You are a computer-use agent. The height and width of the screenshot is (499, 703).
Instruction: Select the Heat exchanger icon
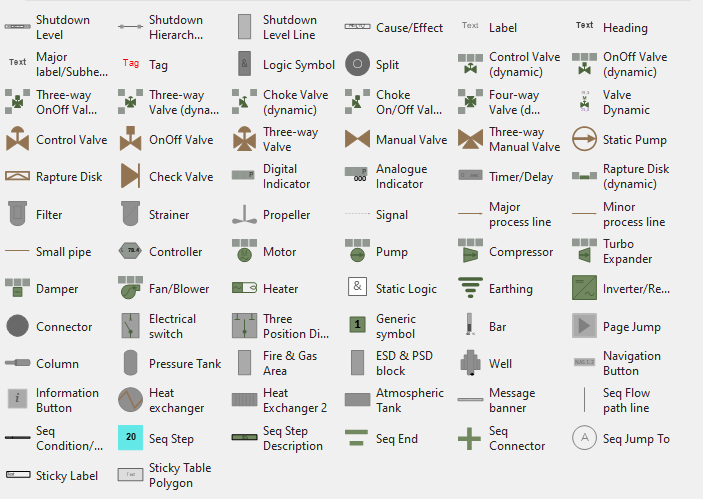coord(130,400)
